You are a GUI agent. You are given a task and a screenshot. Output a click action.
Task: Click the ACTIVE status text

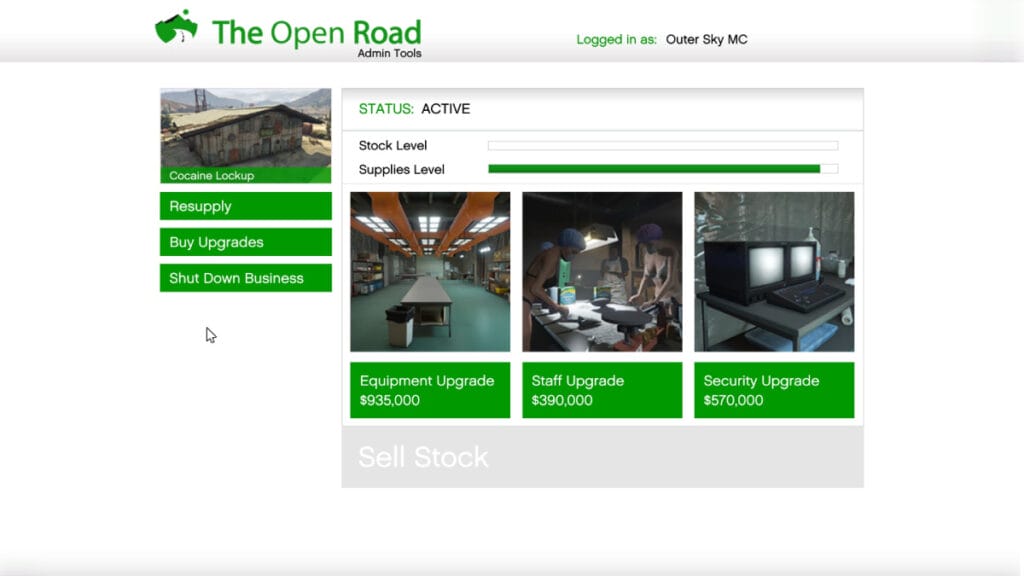pos(445,109)
